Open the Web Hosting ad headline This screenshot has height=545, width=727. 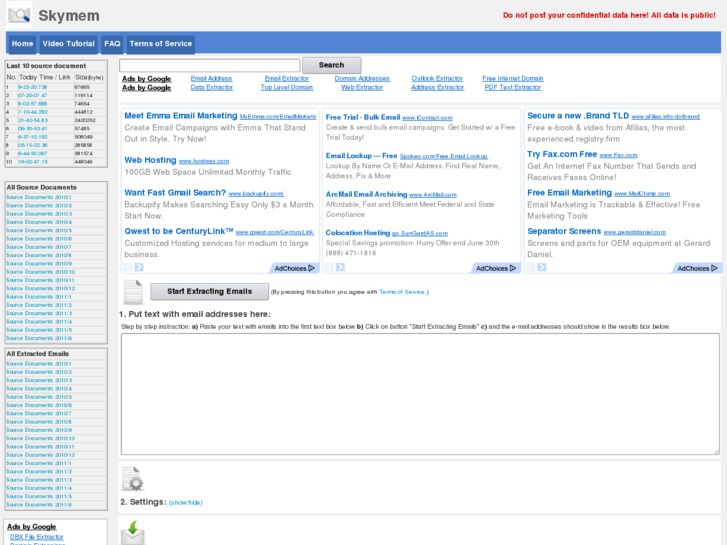pos(150,160)
